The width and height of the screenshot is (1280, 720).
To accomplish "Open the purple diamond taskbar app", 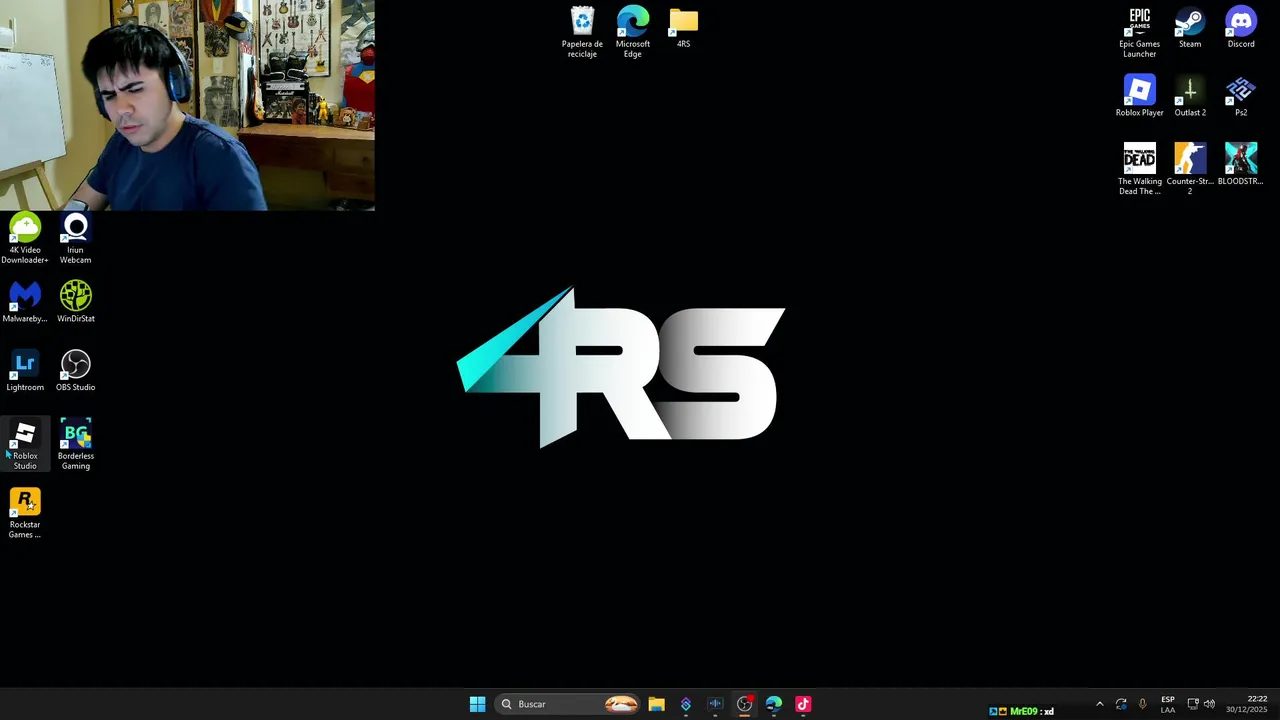I will tap(685, 704).
